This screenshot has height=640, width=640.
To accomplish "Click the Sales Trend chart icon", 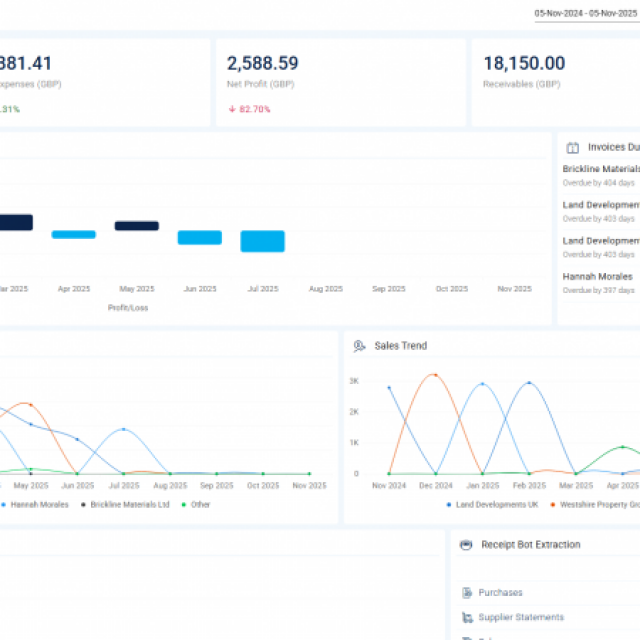I will coord(359,346).
